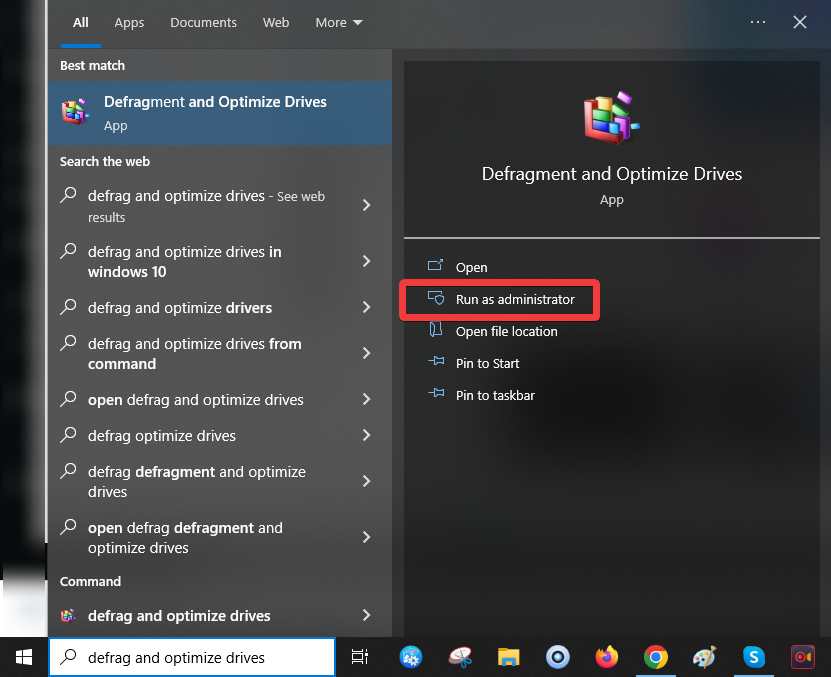Image resolution: width=831 pixels, height=677 pixels.
Task: Click the Open action icon
Action: pos(436,264)
